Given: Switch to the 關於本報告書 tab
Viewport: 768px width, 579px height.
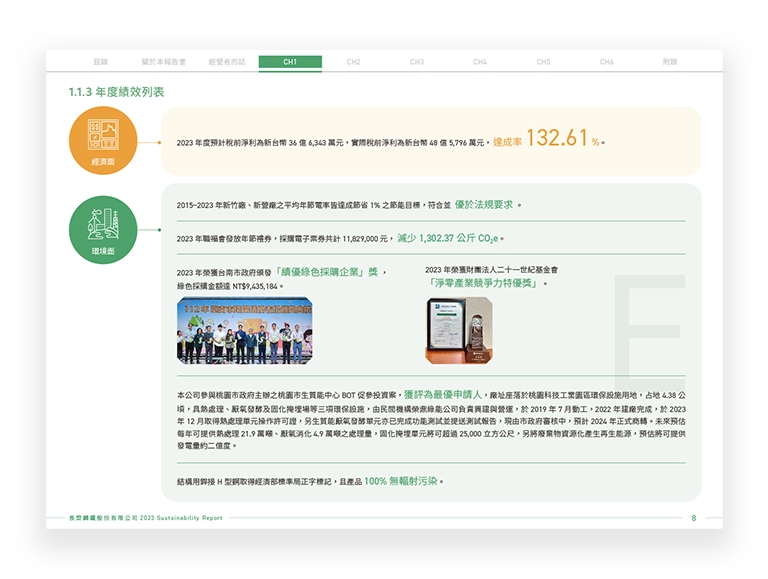Looking at the screenshot, I should coord(164,62).
